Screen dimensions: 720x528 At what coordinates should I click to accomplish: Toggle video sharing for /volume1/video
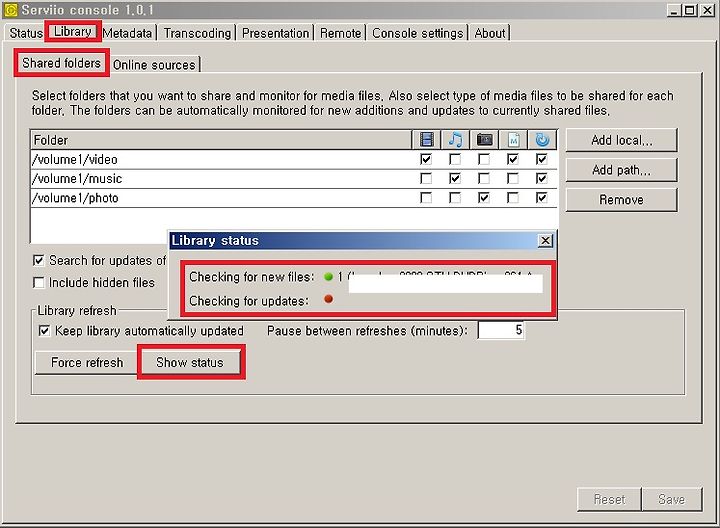click(426, 159)
